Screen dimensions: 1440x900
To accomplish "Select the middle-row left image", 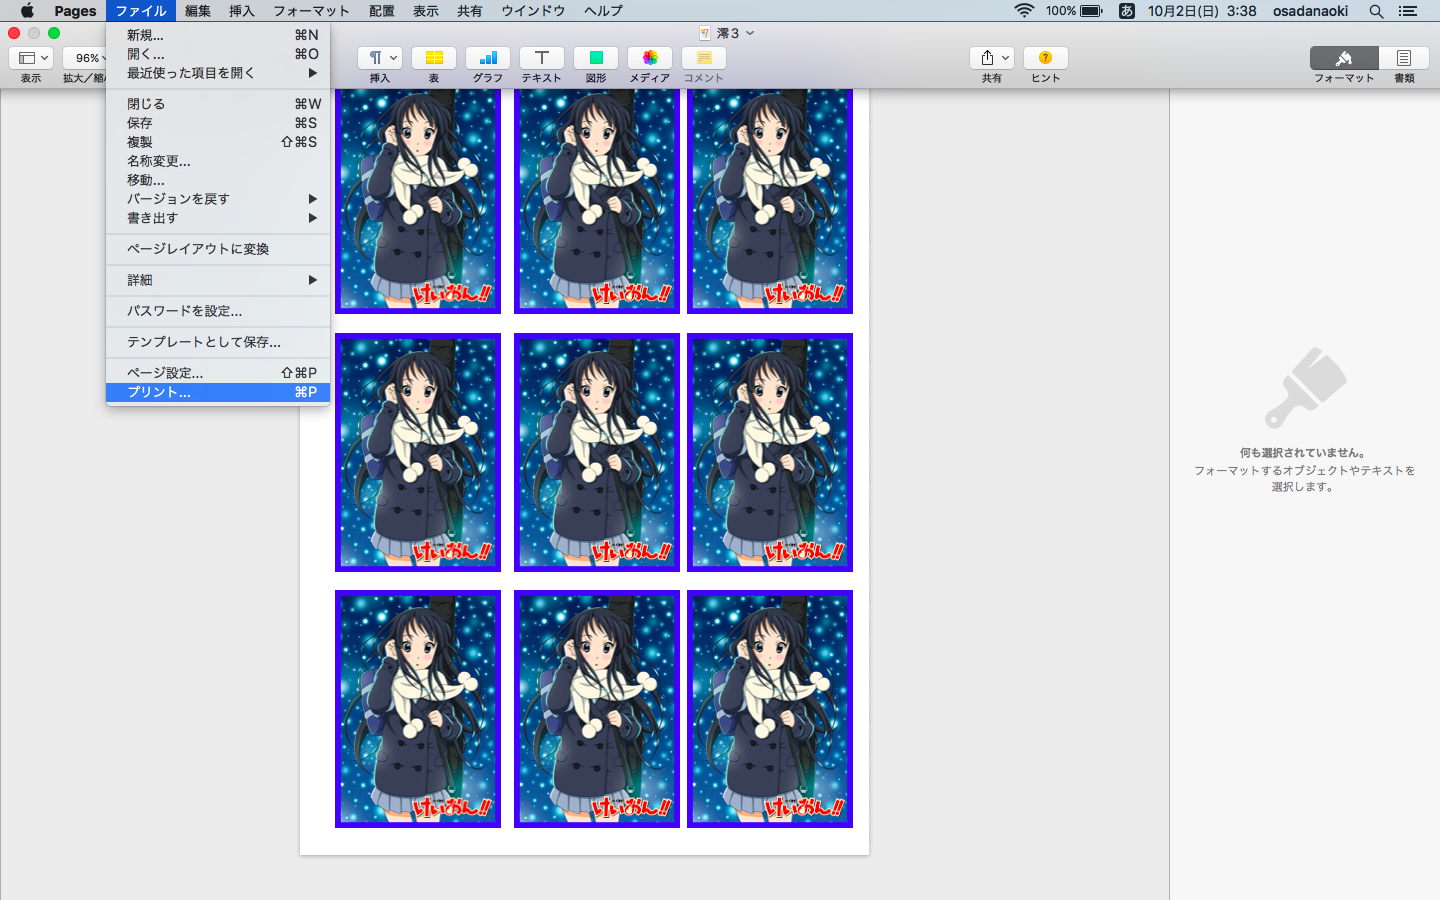I will (418, 452).
